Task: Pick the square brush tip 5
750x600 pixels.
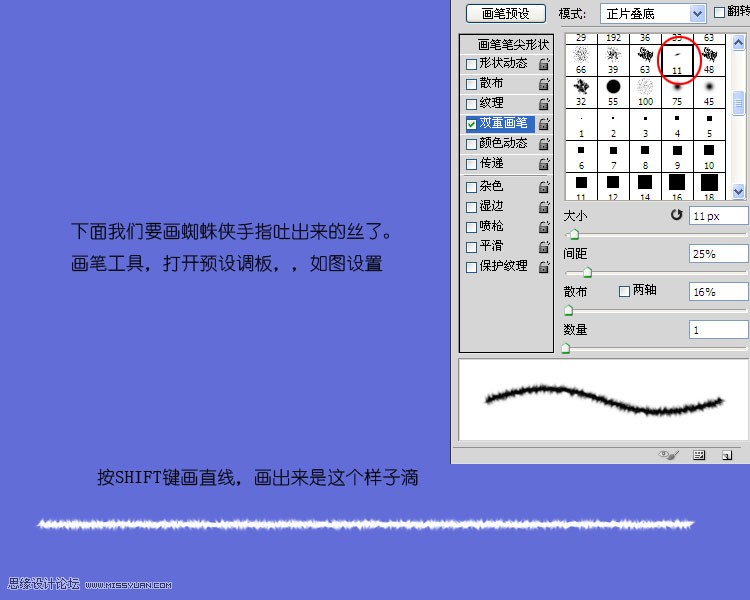Action: pos(709,124)
